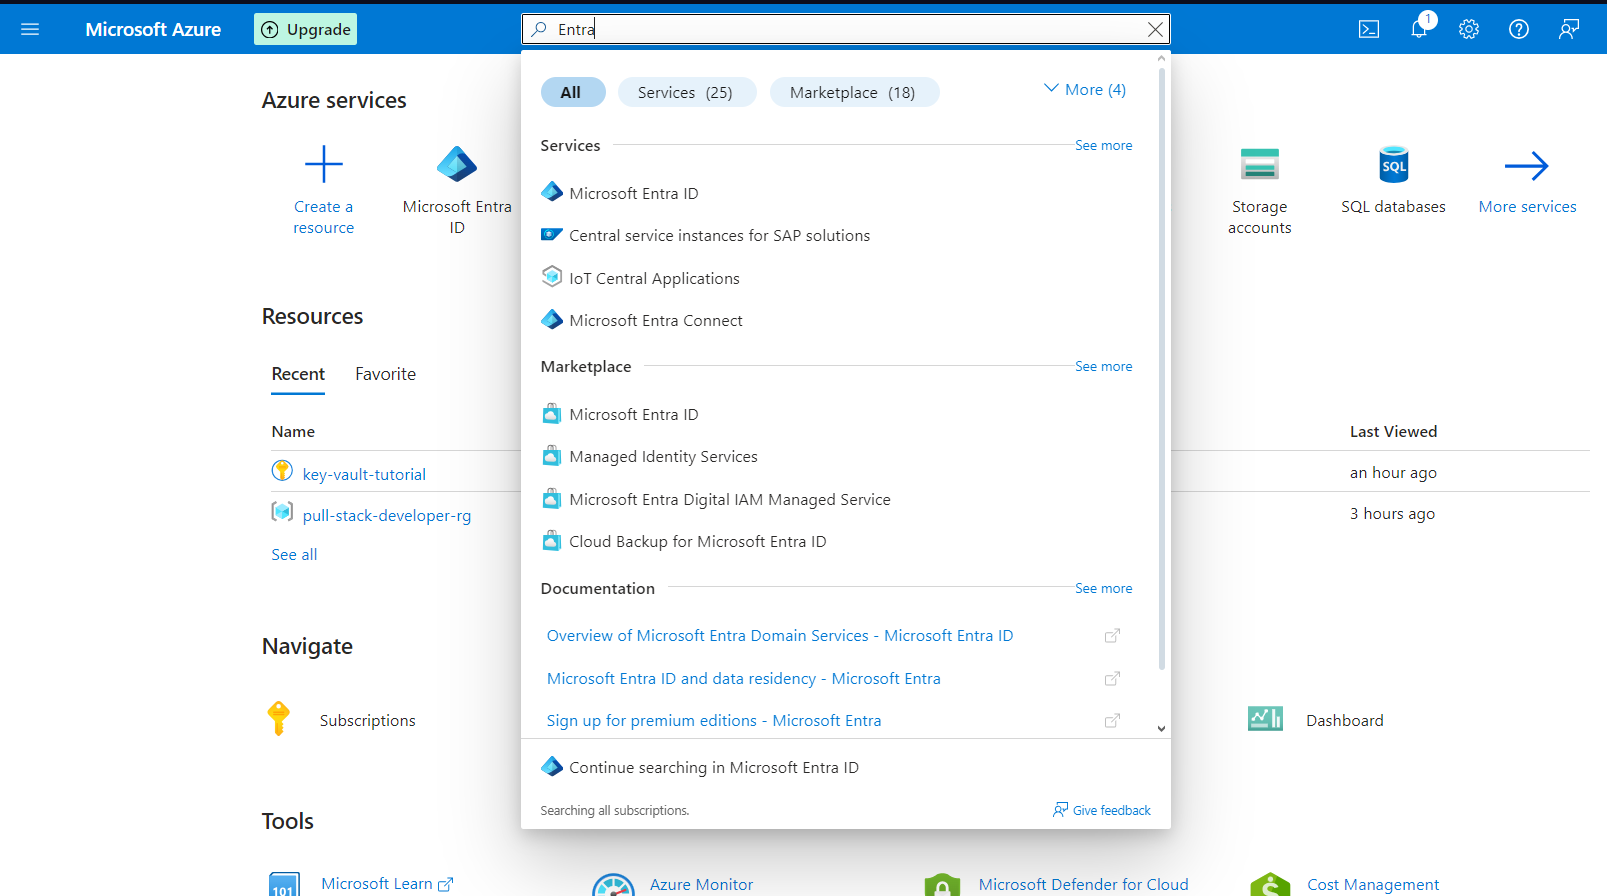Open Microsoft Learn tool link

tap(388, 884)
